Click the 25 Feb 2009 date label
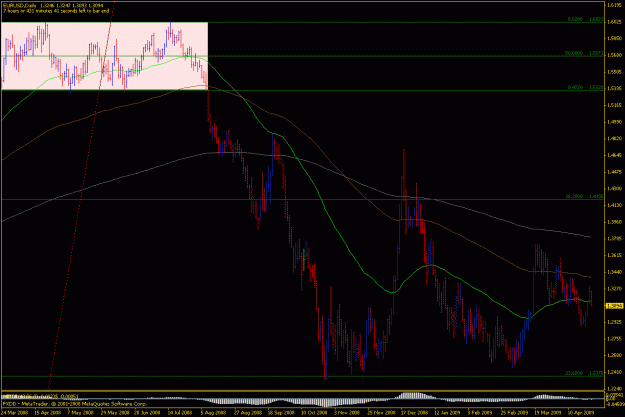 [515, 413]
